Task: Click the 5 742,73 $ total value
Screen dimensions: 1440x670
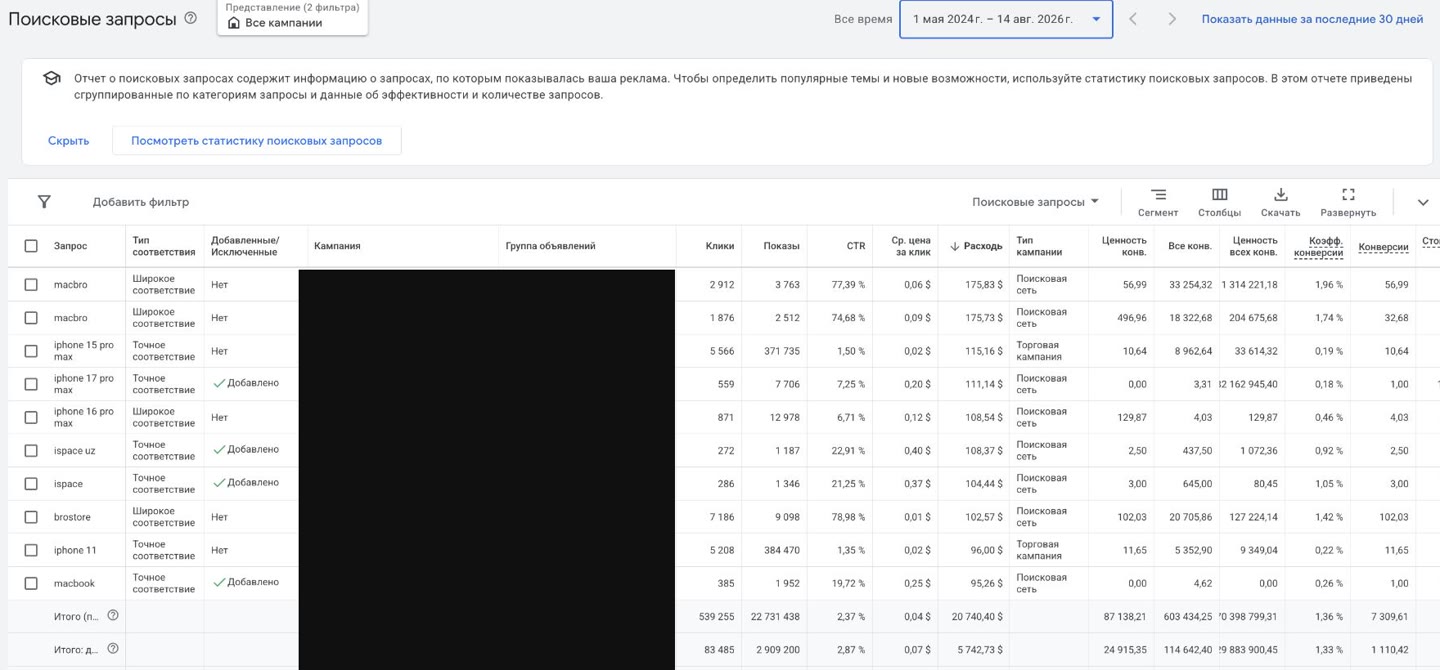Action: (980, 650)
